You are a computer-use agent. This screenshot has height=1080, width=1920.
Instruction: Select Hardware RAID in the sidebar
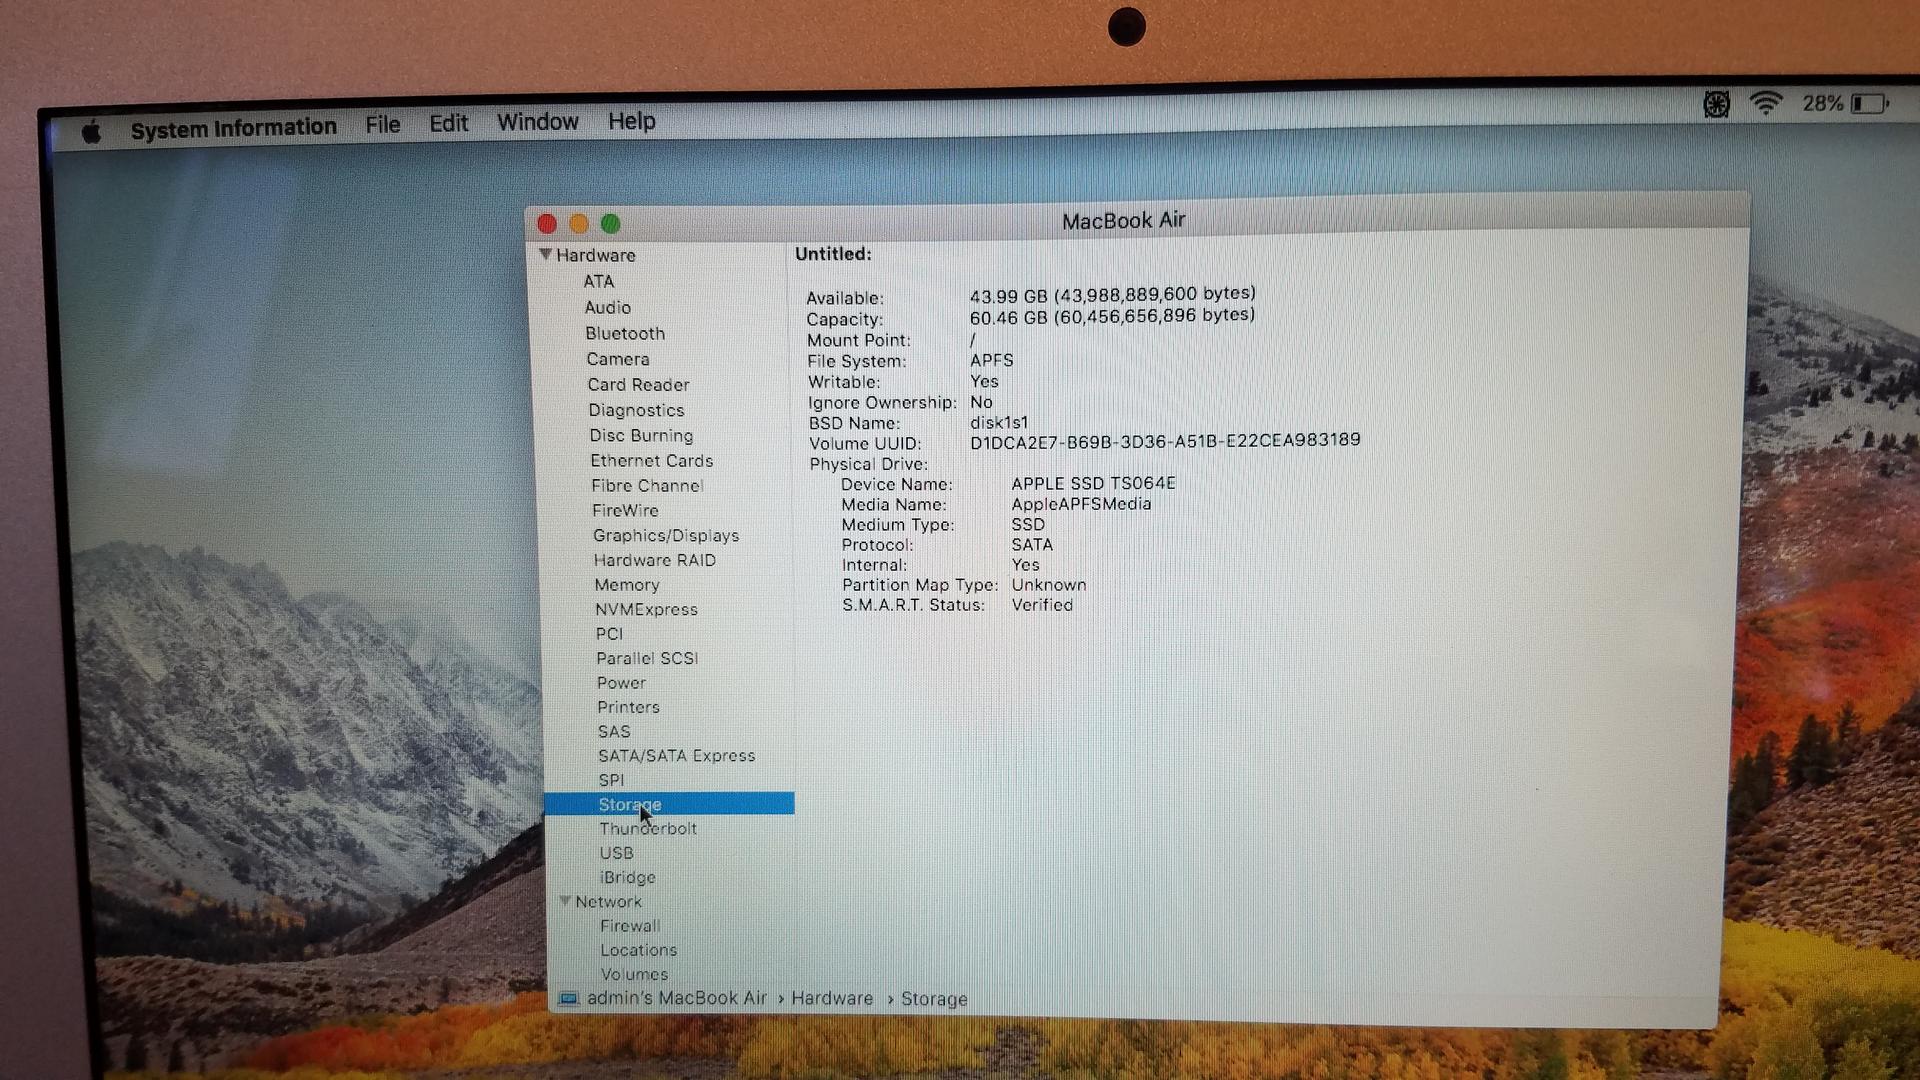(655, 560)
